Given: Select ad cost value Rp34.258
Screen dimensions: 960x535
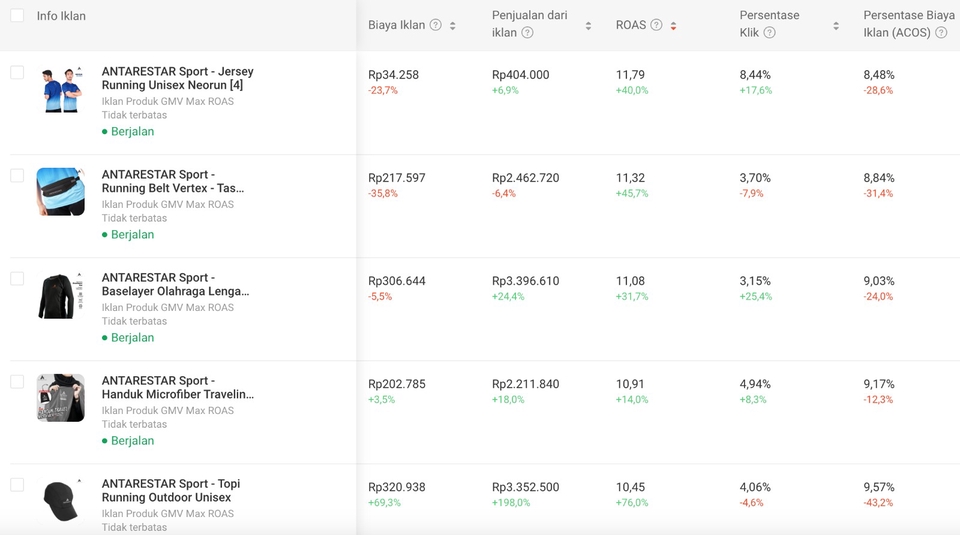Looking at the screenshot, I should pos(394,75).
